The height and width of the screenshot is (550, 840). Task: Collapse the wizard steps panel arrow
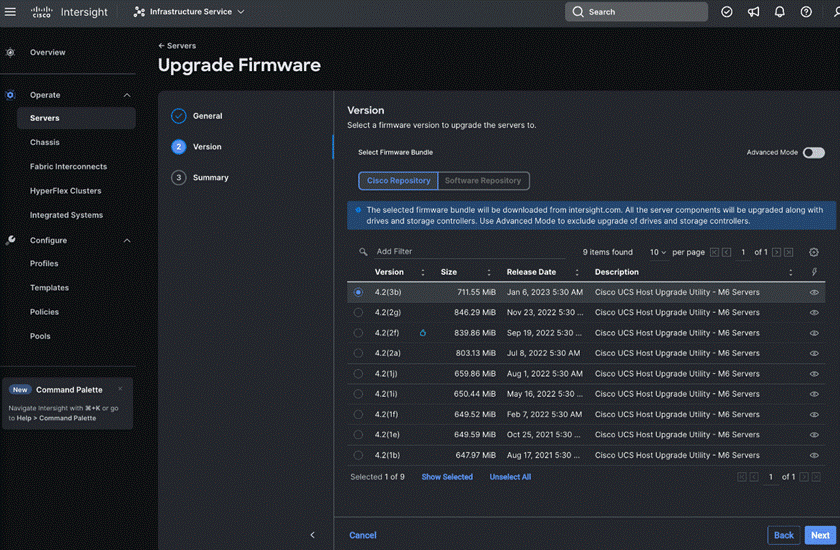tap(312, 534)
